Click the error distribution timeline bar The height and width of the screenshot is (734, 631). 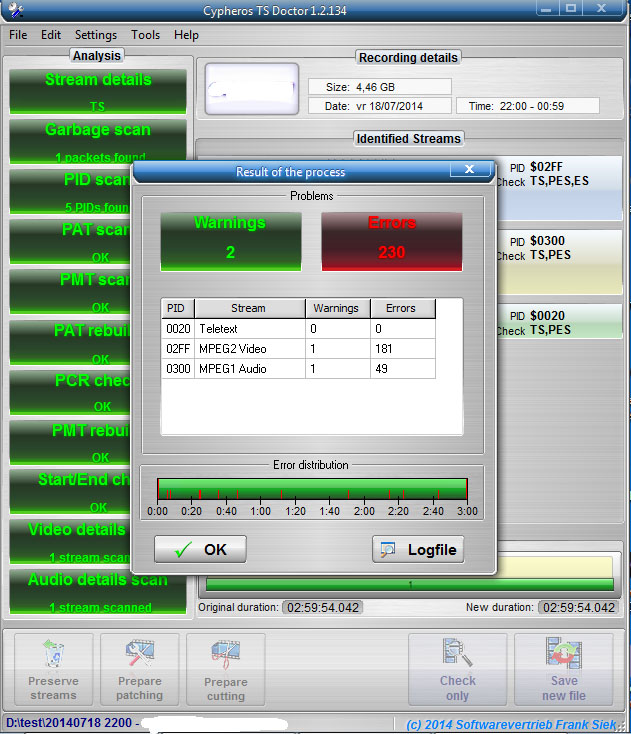312,489
